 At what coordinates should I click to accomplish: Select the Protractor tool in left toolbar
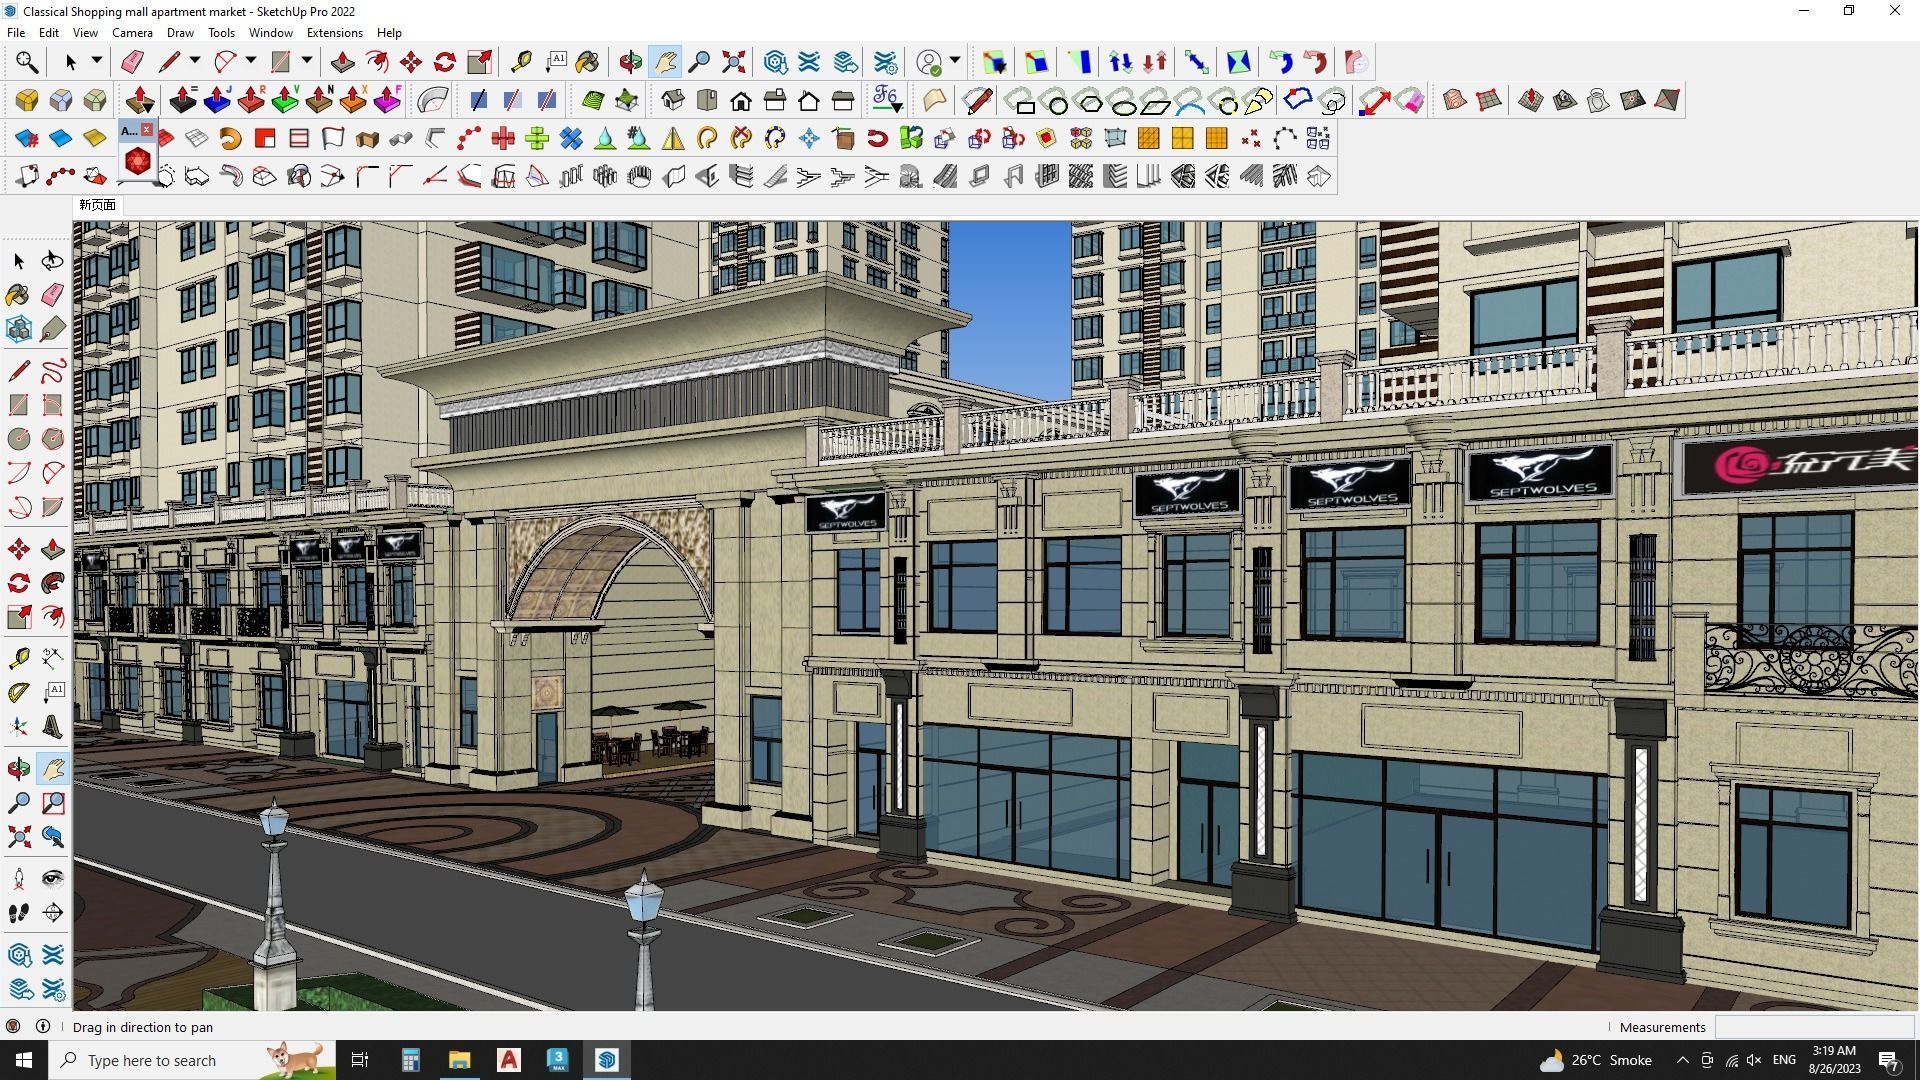(x=19, y=692)
